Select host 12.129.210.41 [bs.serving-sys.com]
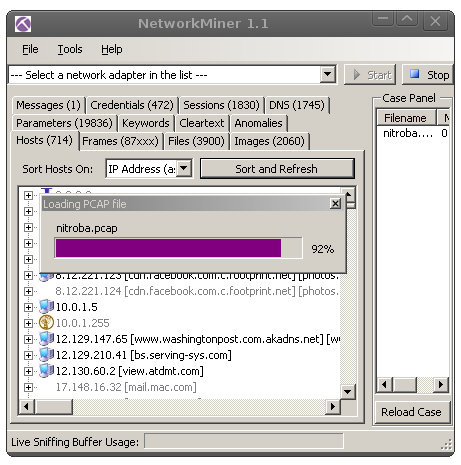Image resolution: width=461 pixels, height=465 pixels. pyautogui.click(x=143, y=355)
